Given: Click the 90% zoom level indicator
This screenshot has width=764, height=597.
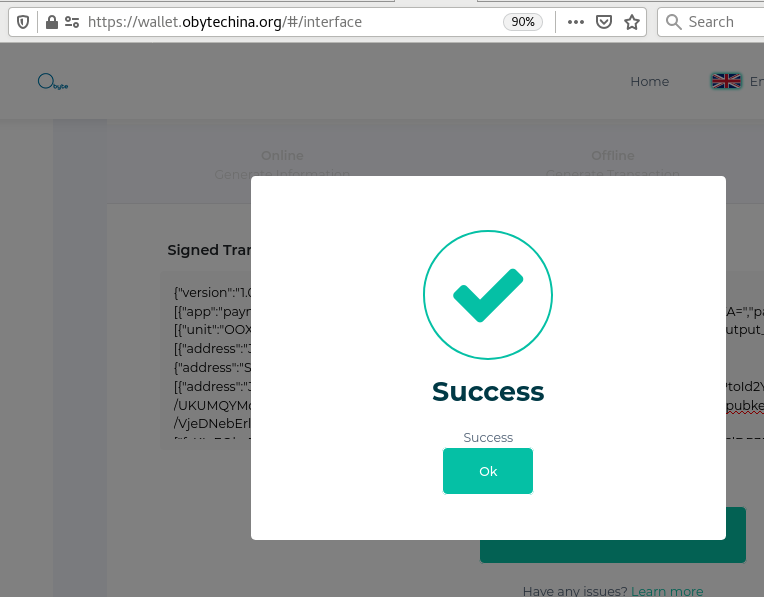Looking at the screenshot, I should [x=523, y=22].
